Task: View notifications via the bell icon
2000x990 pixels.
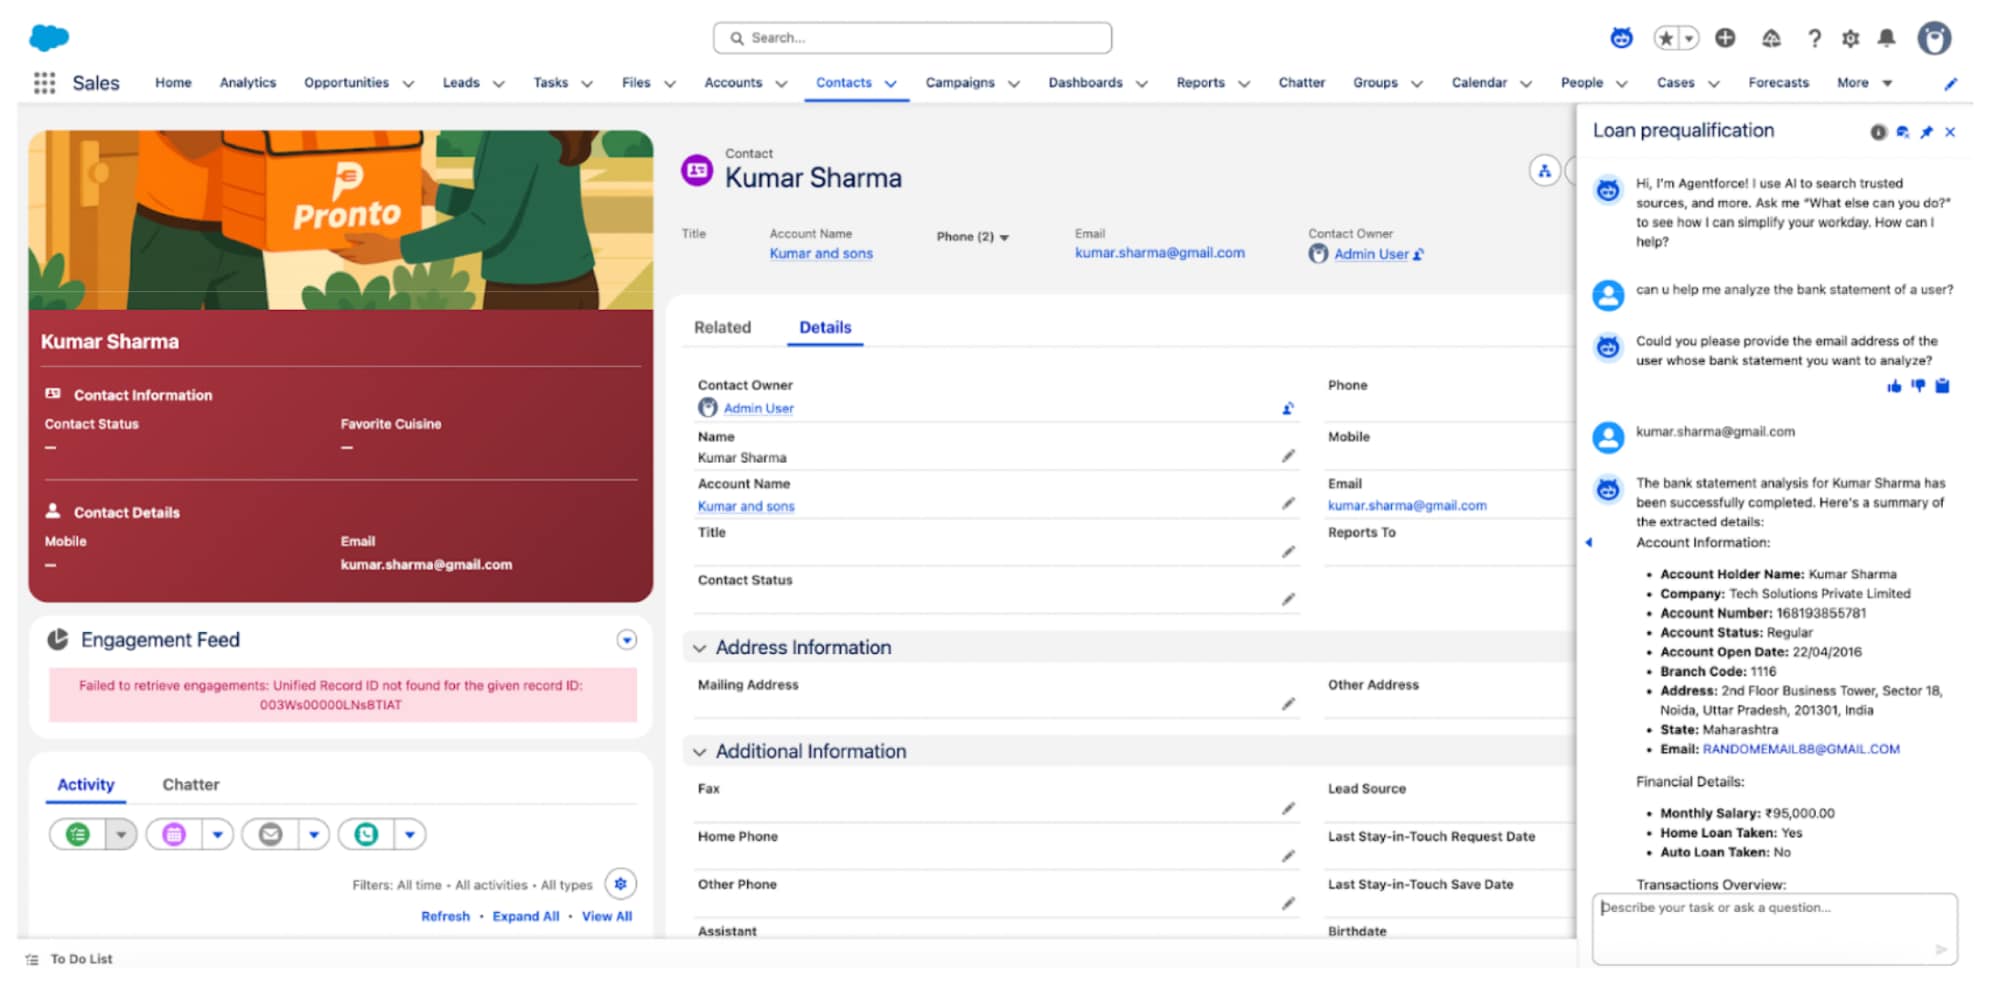Action: click(1888, 38)
